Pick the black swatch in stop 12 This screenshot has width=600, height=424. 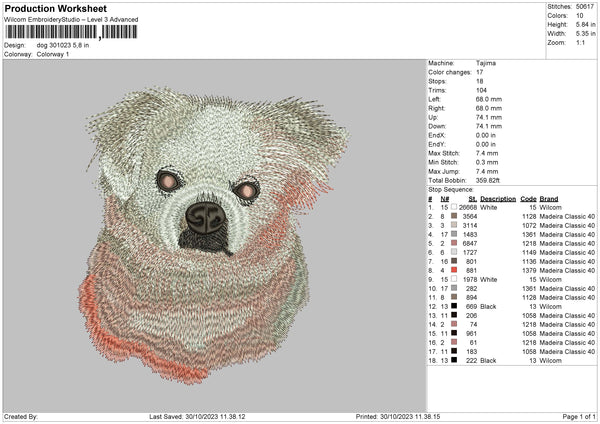[x=453, y=306]
